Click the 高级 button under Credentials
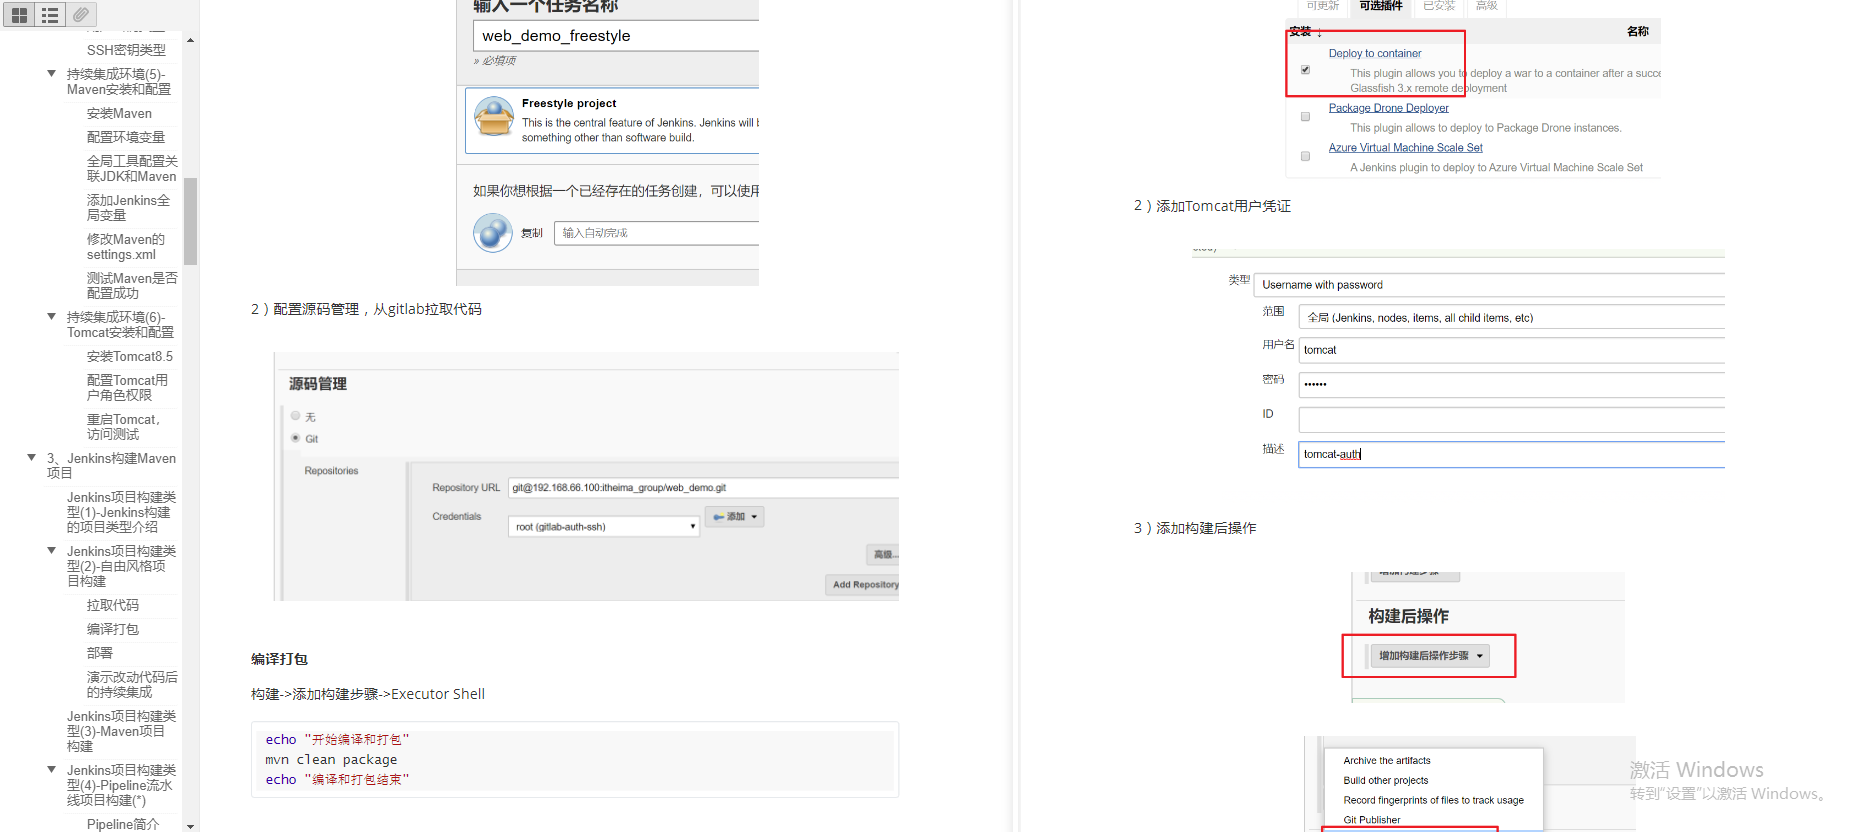Screen dimensions: 1861x832 [883, 554]
